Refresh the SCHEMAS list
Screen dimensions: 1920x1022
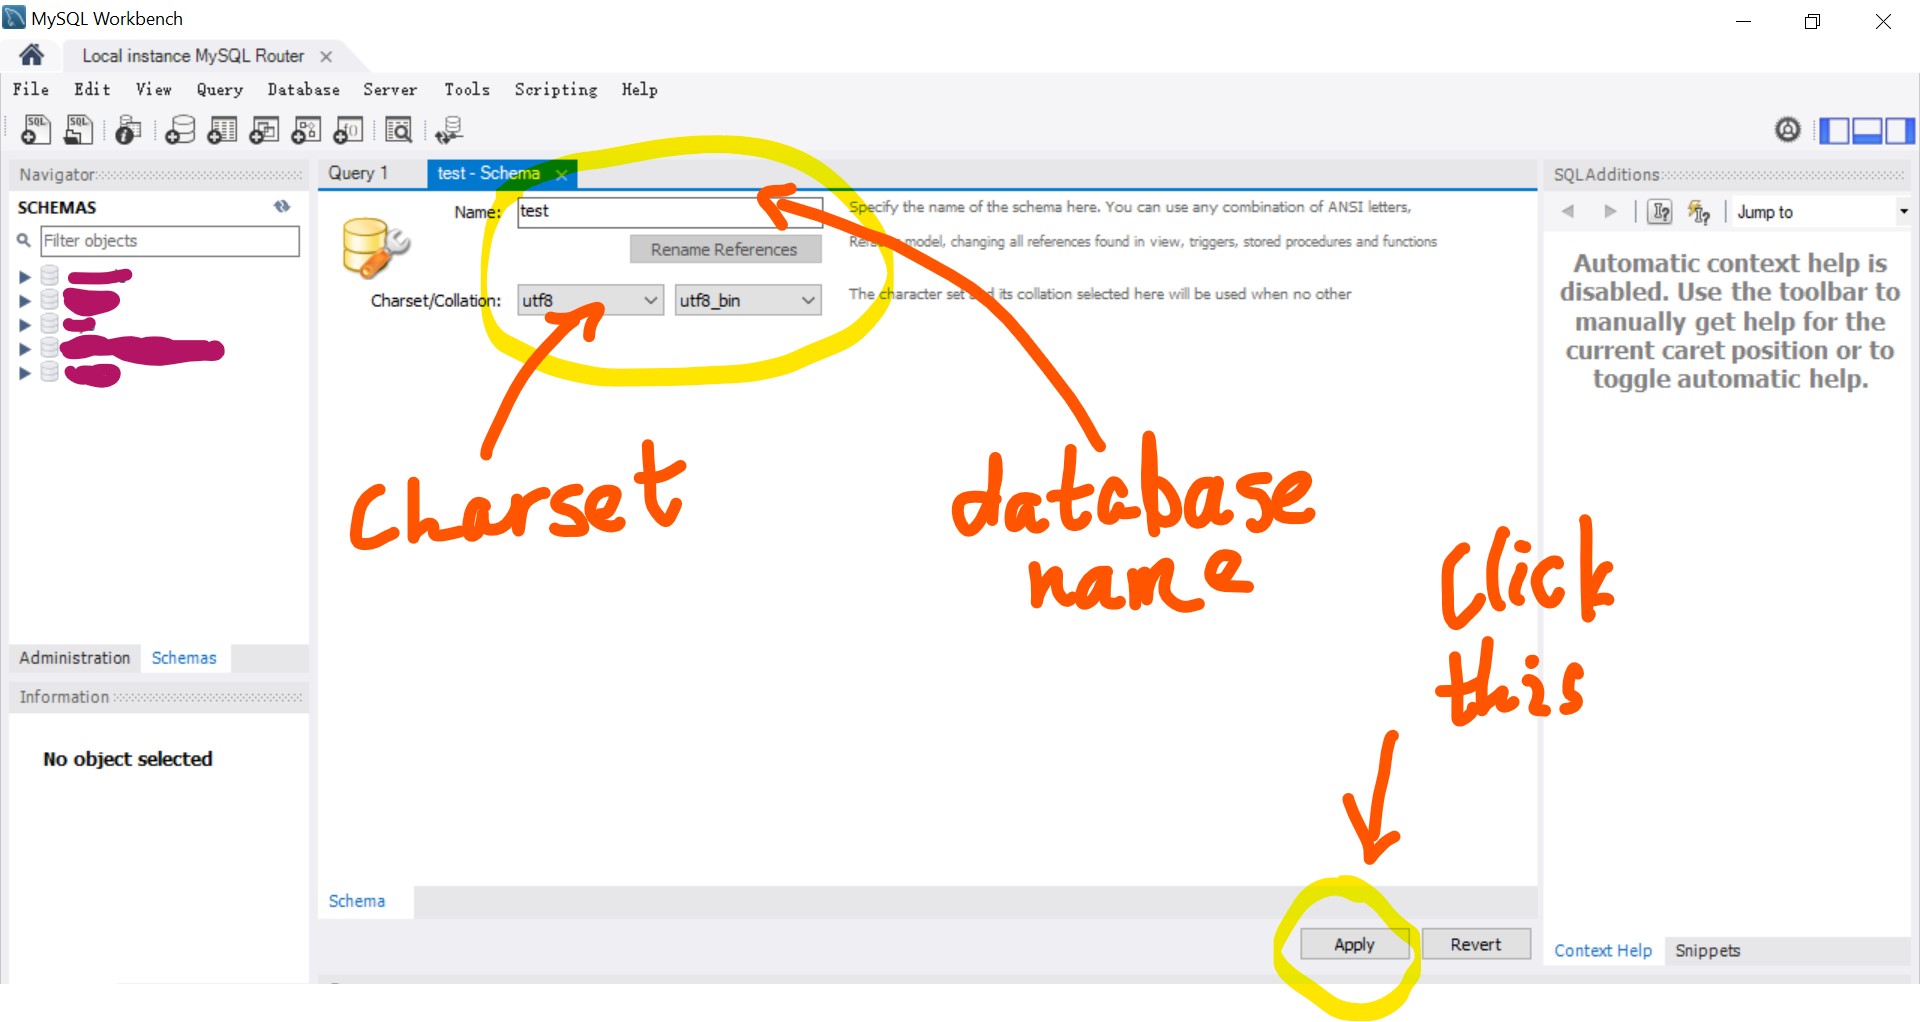(282, 206)
